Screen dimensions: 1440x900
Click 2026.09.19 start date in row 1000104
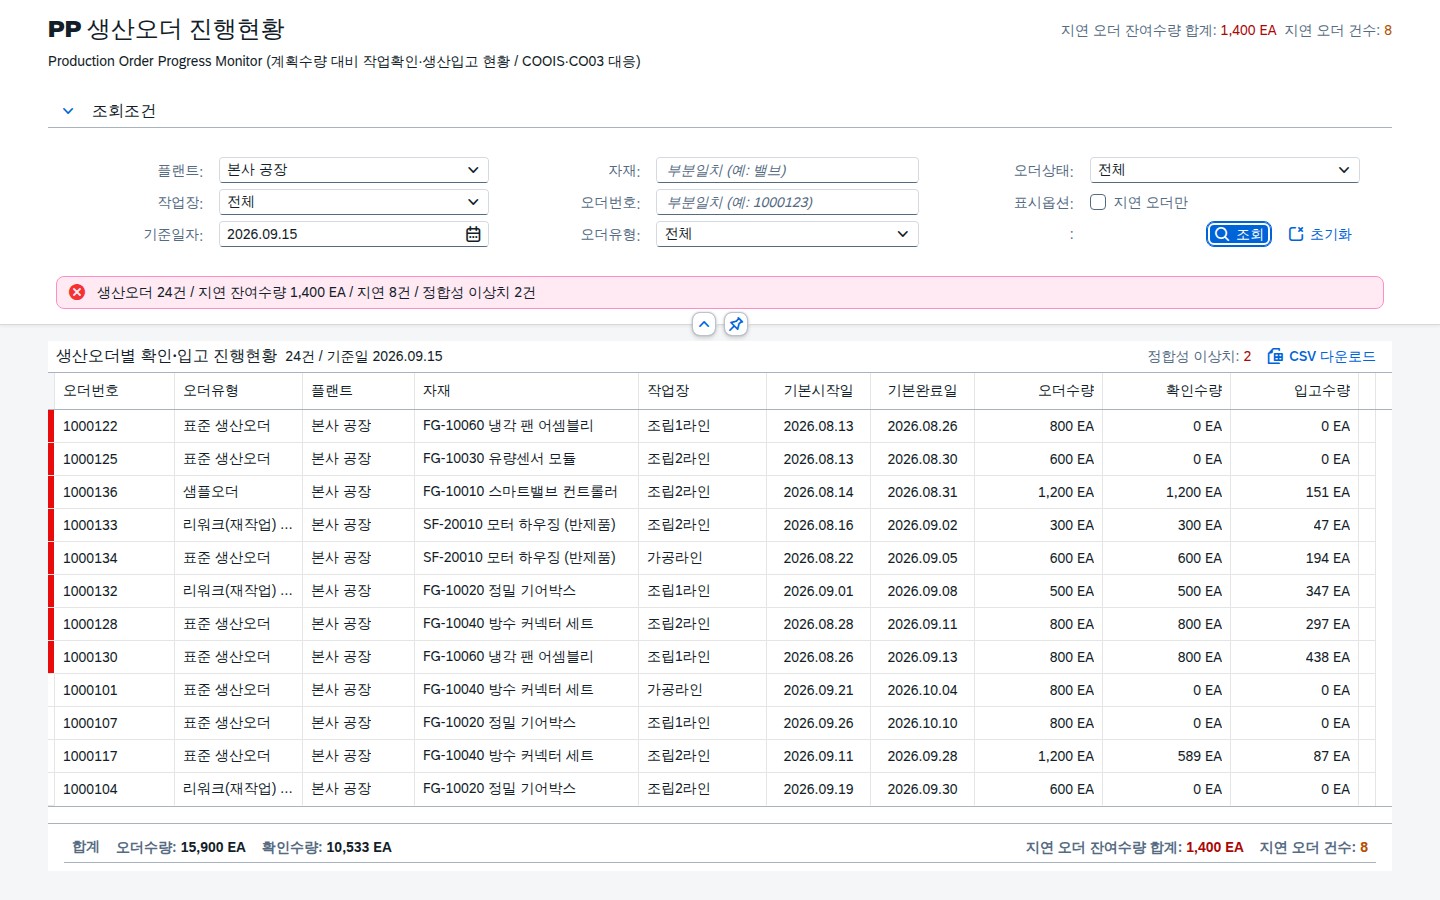tap(818, 789)
